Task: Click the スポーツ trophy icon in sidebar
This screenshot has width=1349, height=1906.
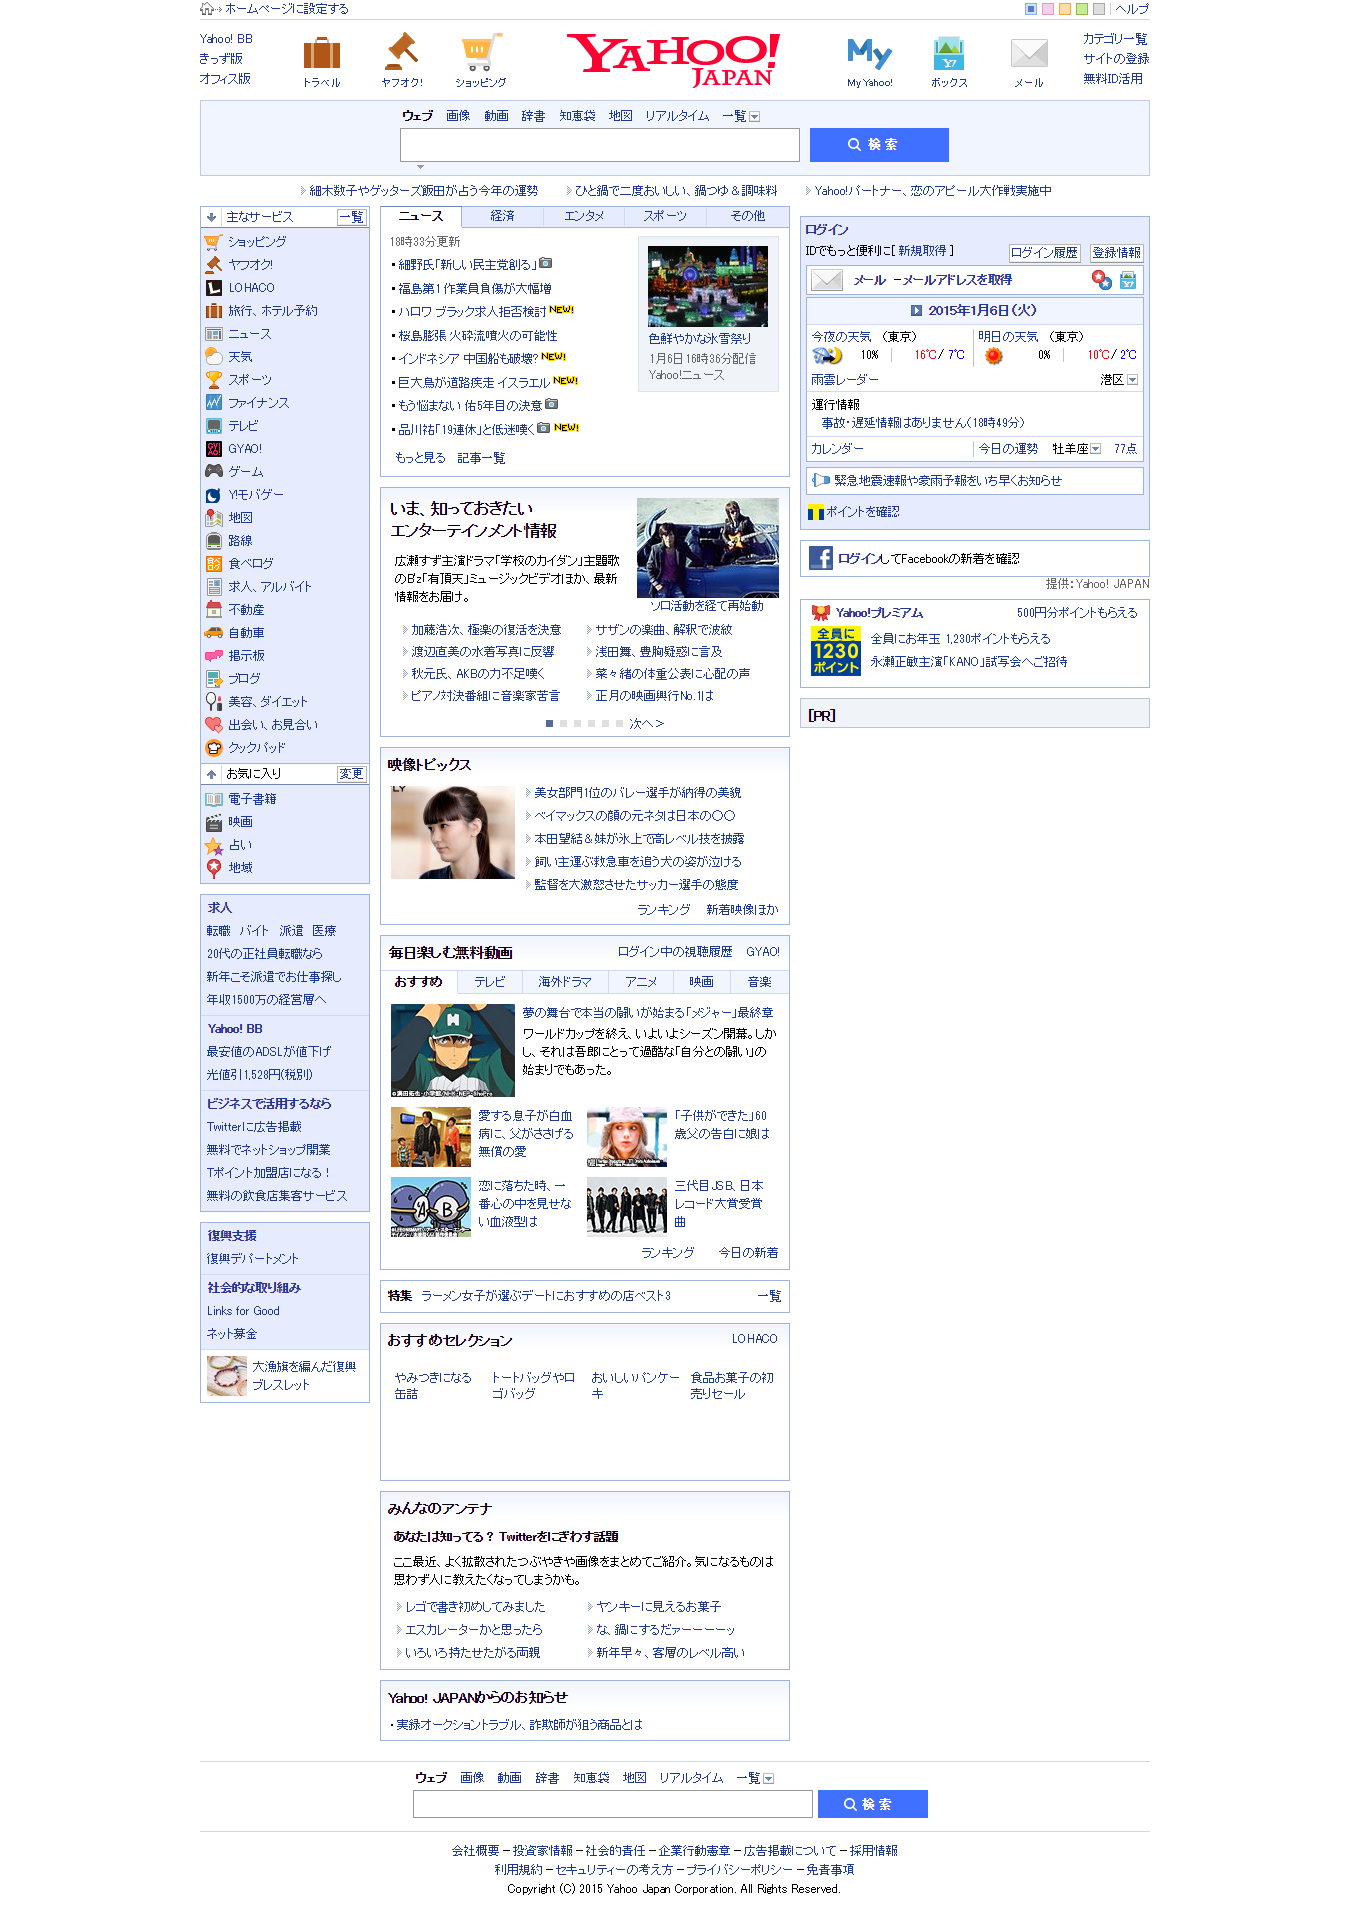Action: pos(213,380)
